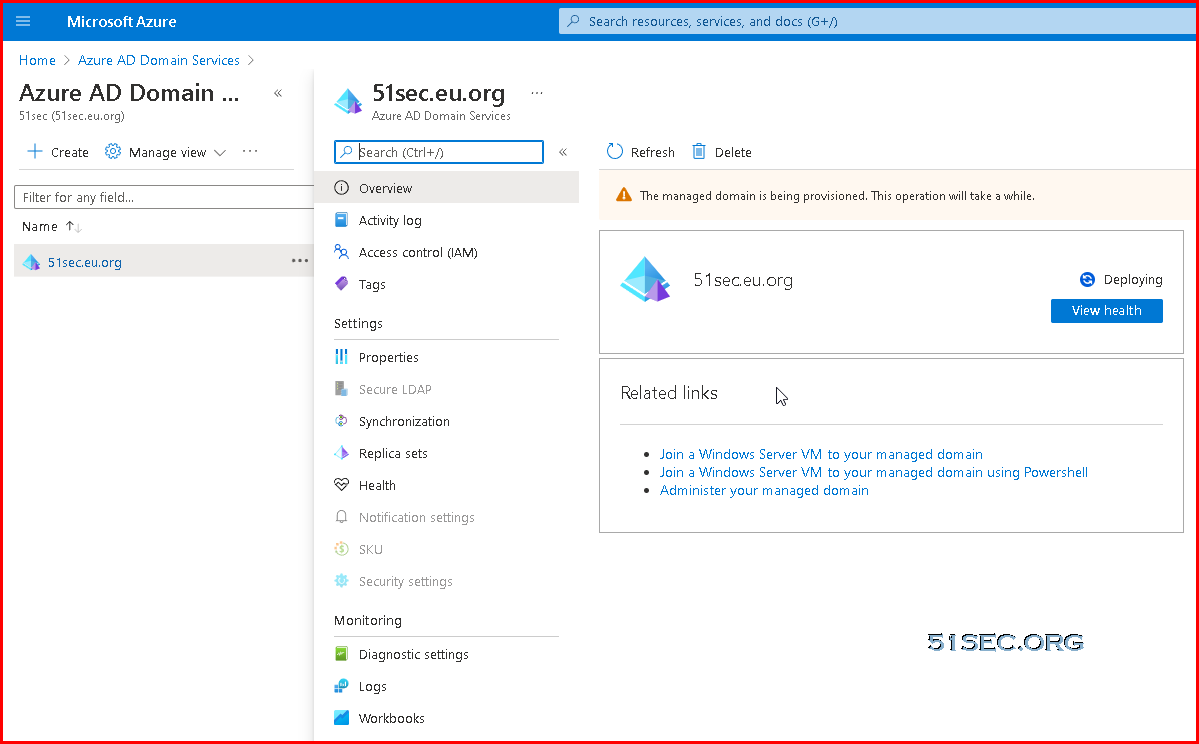Click the 51sec.eu.org resource icon in the list
Image resolution: width=1199 pixels, height=744 pixels.
click(31, 262)
